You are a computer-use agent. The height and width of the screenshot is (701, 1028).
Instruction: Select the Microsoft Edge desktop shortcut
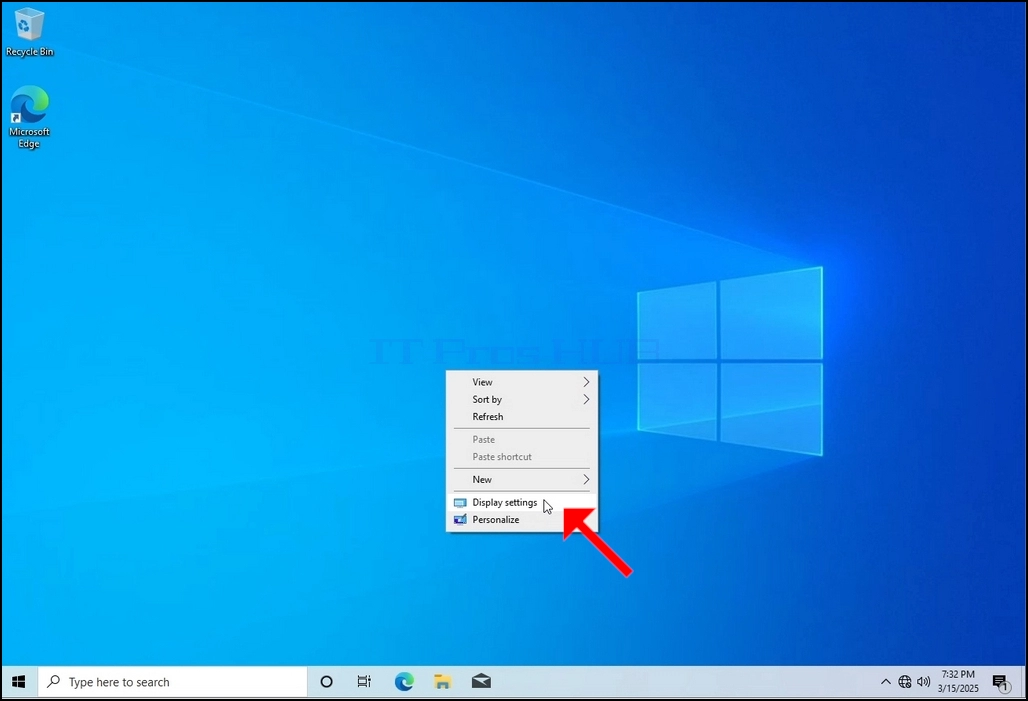29,117
